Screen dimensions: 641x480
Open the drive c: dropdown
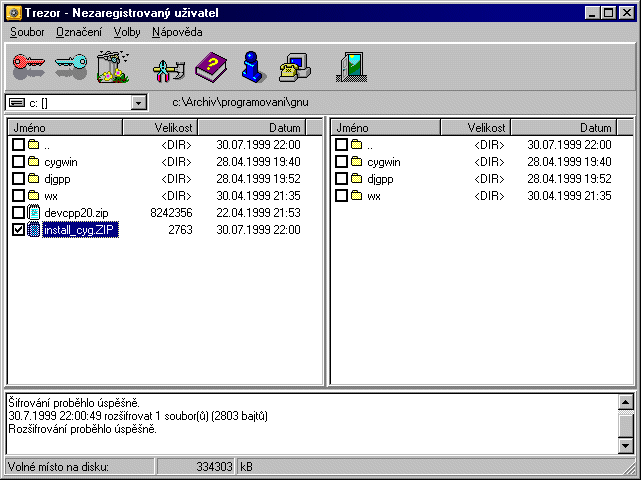point(138,103)
